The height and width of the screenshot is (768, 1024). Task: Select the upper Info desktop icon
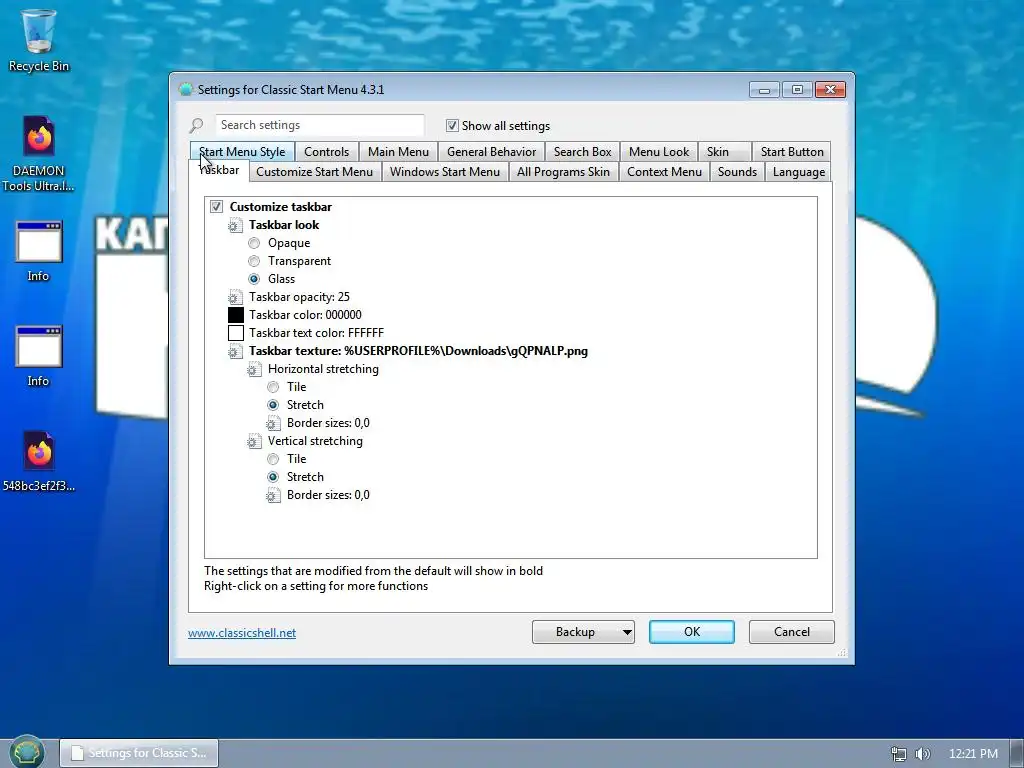click(x=39, y=251)
